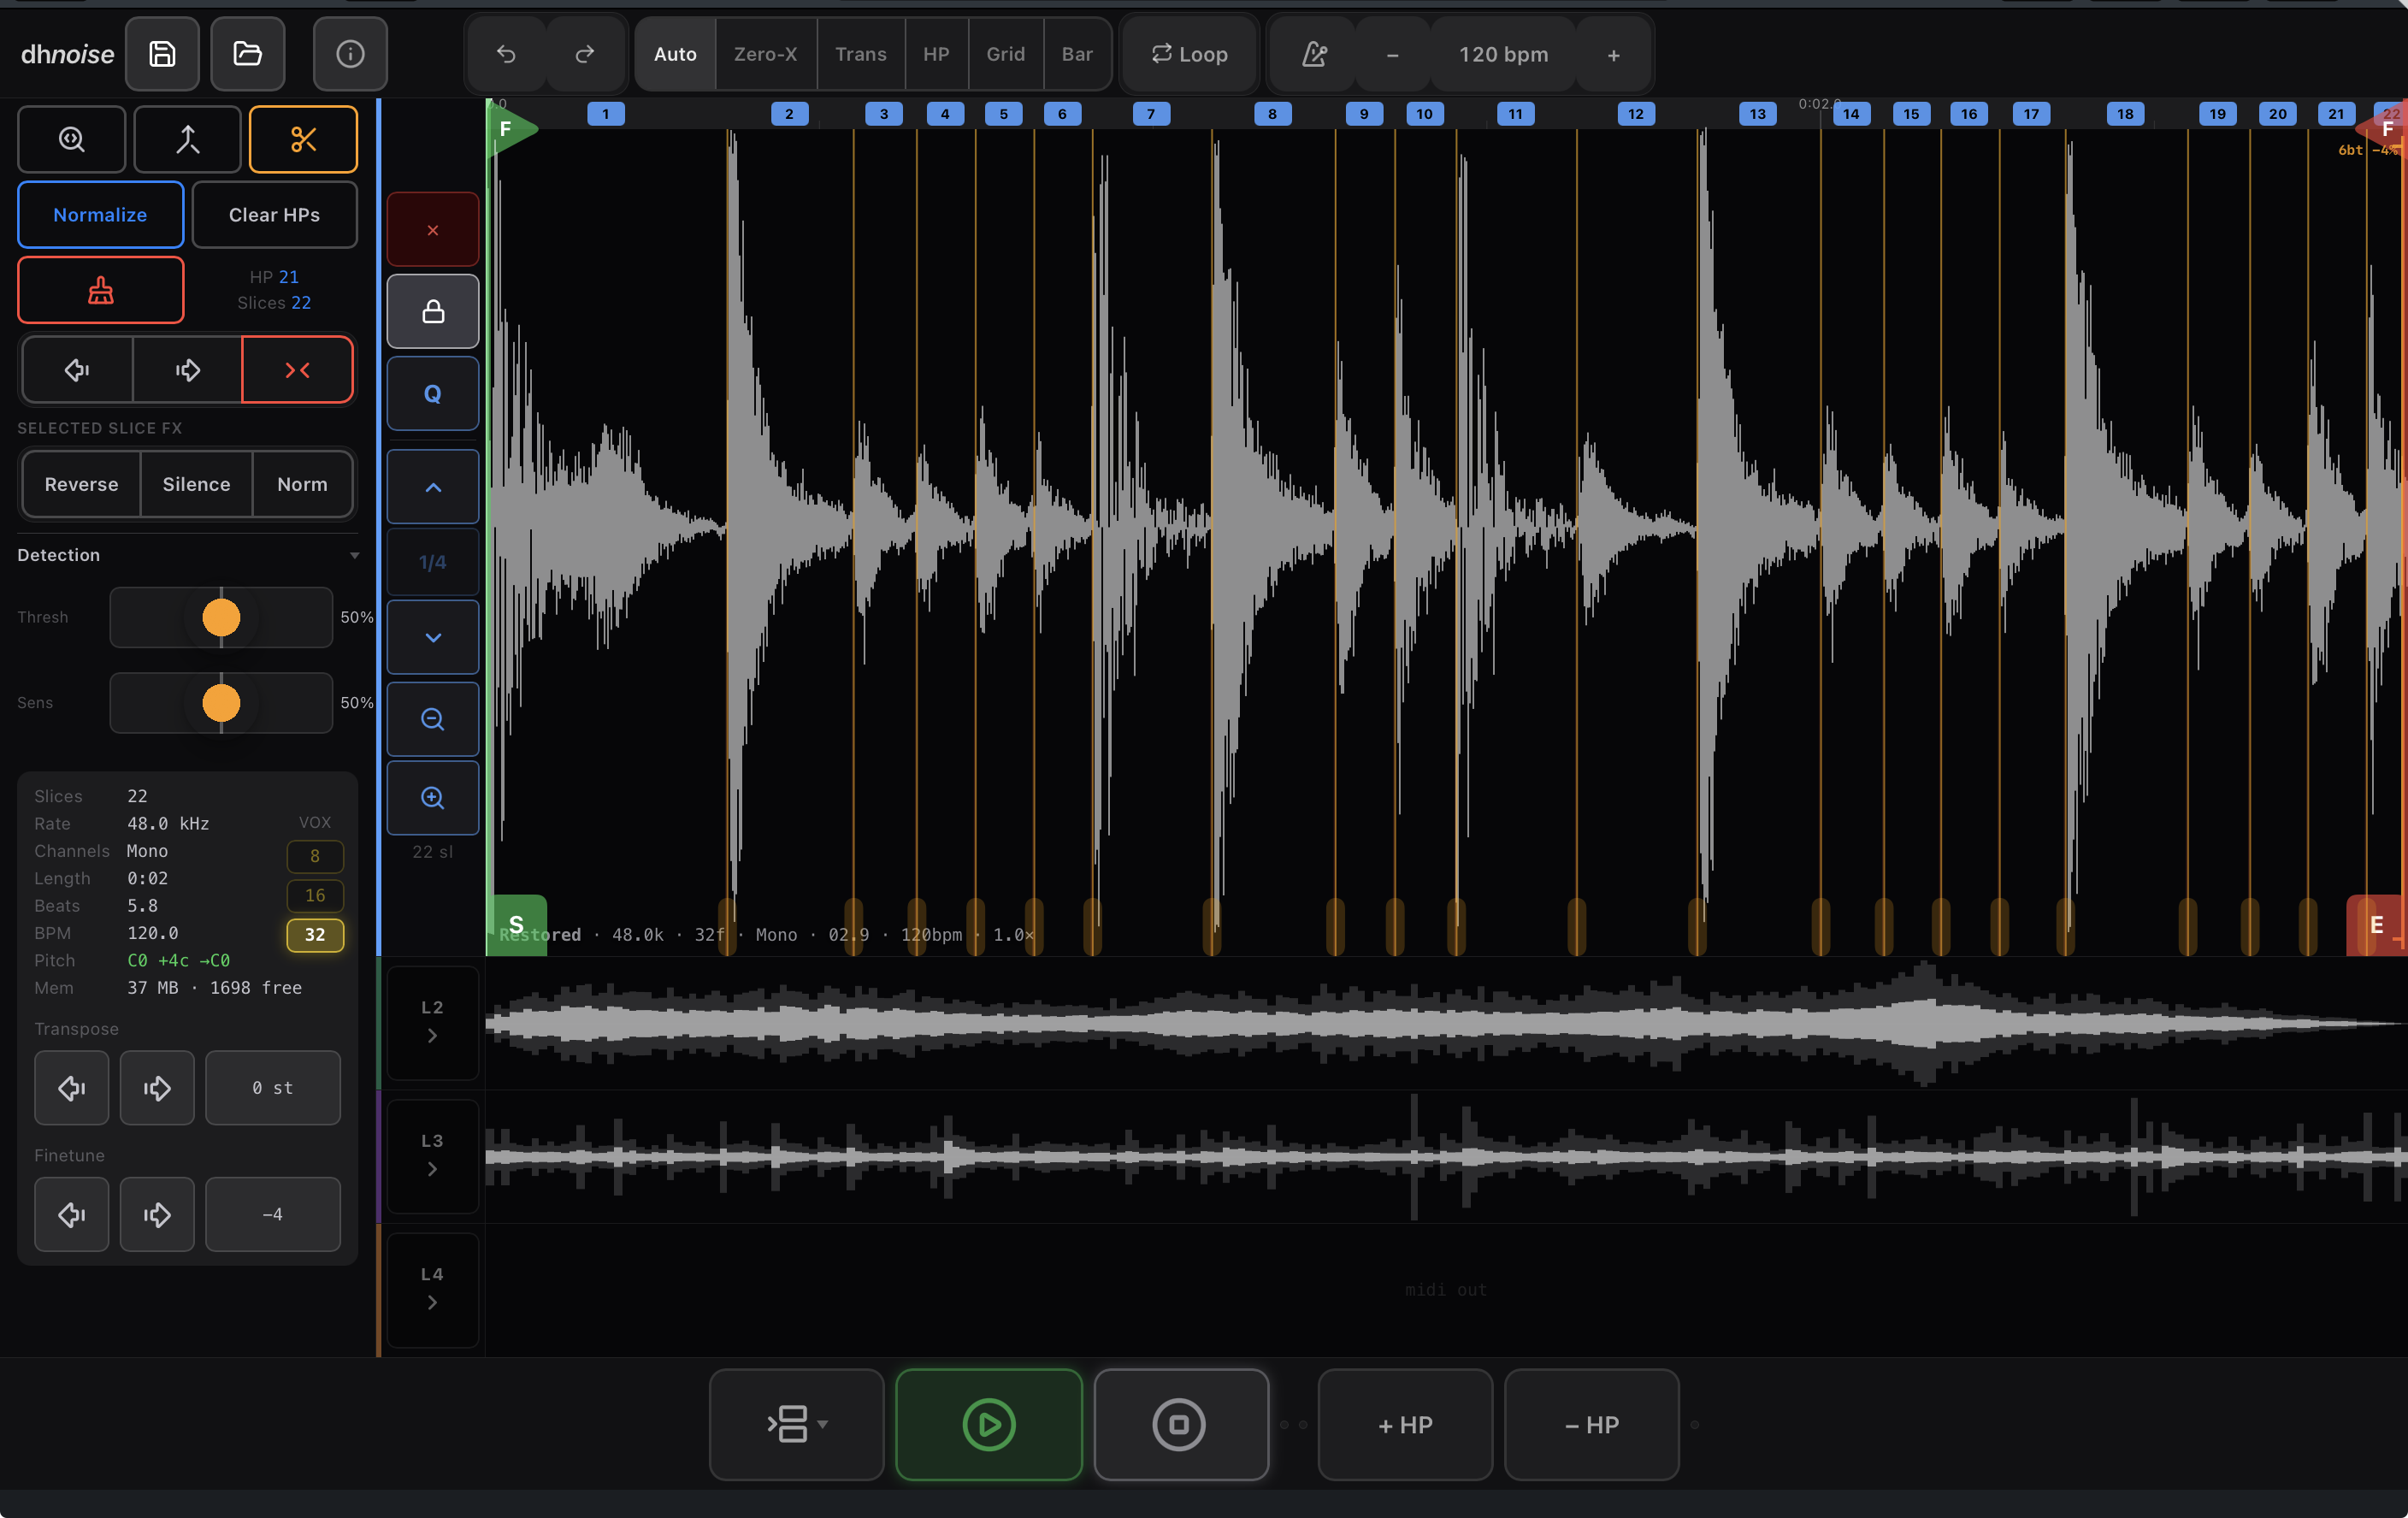Click the down chevron below 1/4

point(433,637)
